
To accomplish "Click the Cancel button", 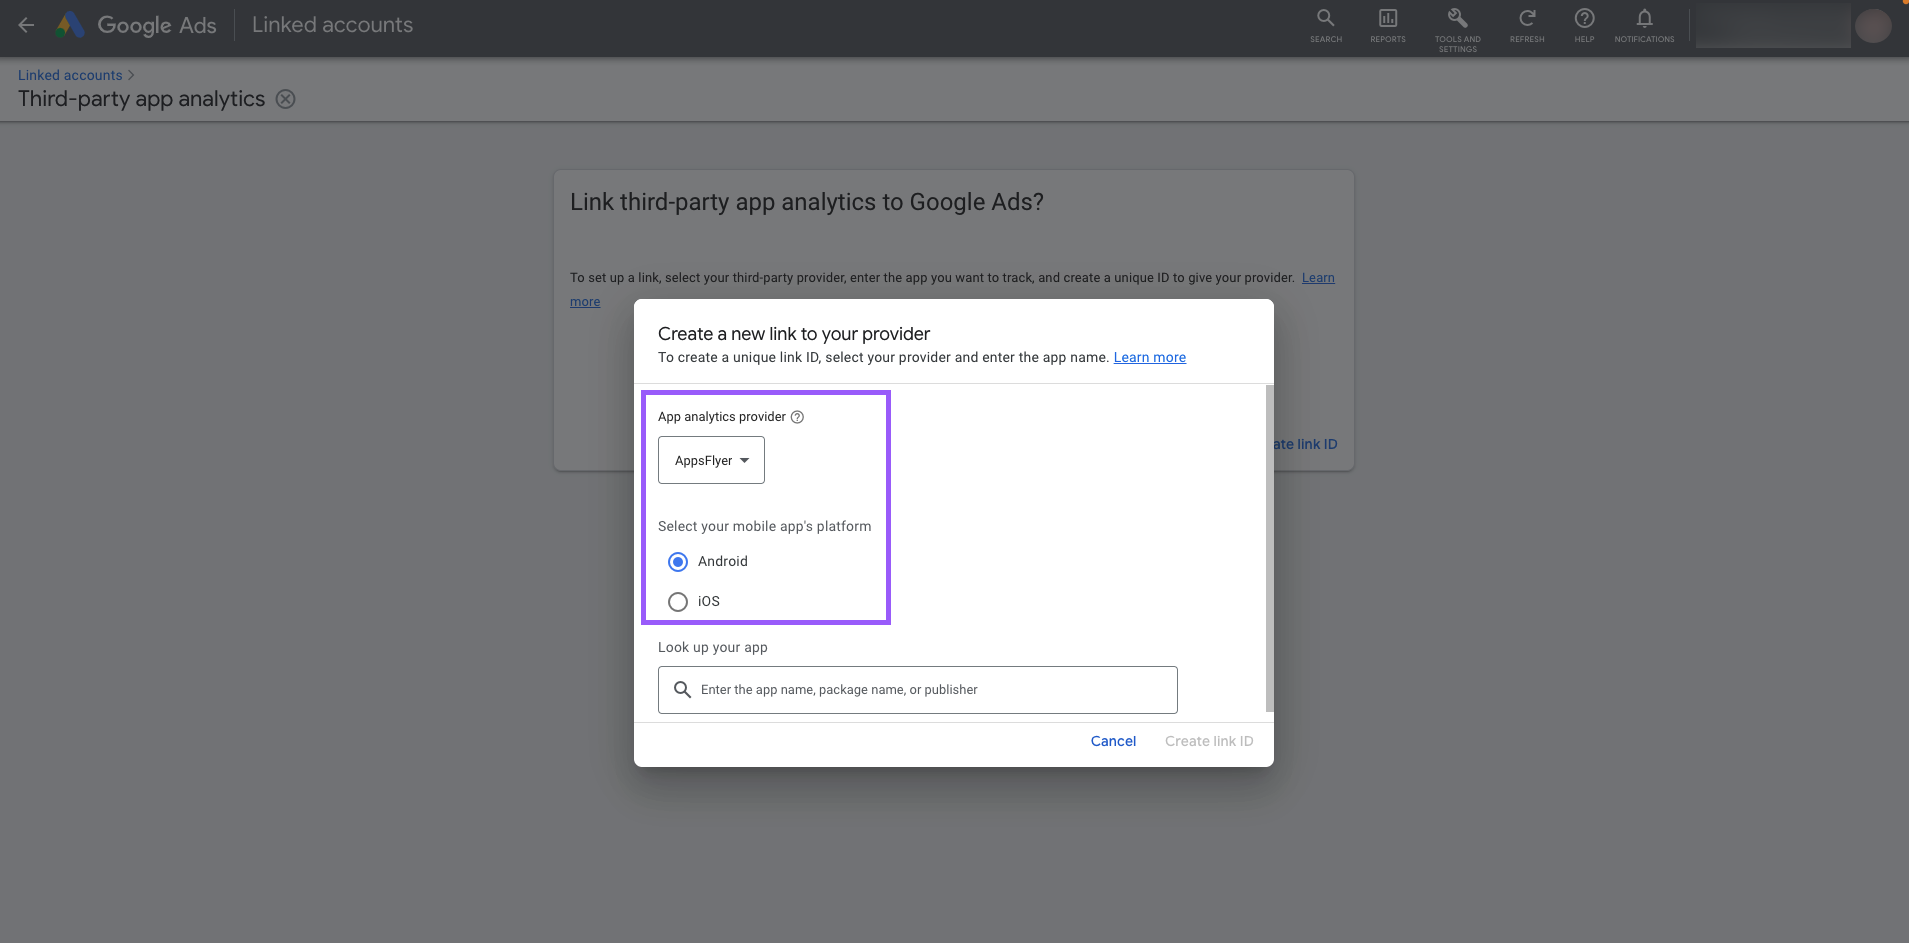I will (x=1113, y=741).
